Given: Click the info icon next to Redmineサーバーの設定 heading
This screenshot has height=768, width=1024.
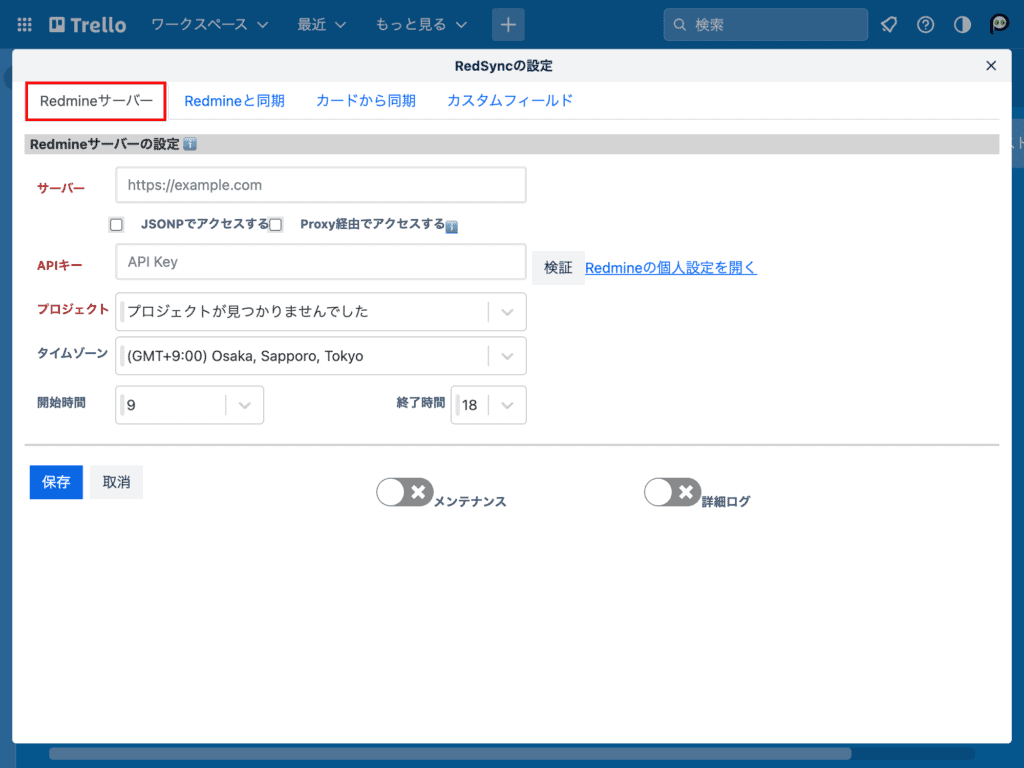Looking at the screenshot, I should coord(190,143).
